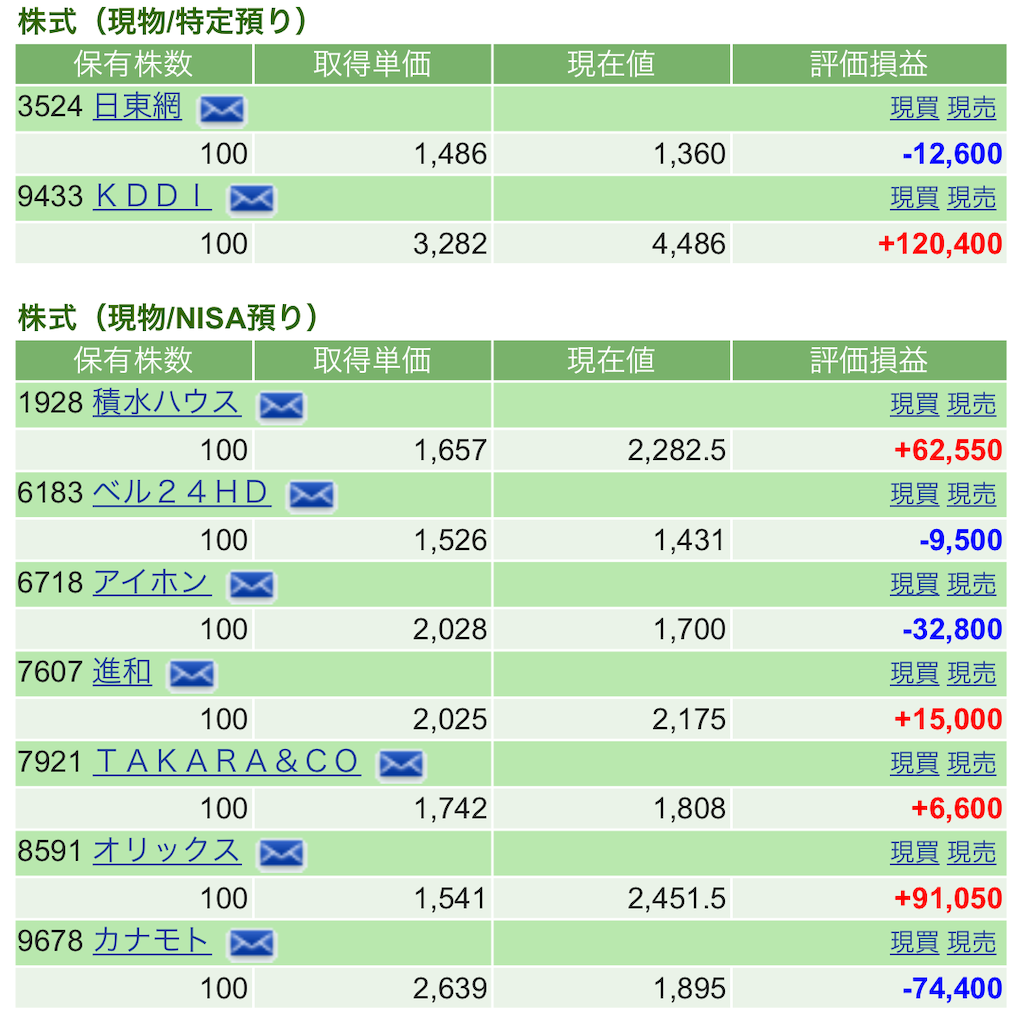Click the mail icon next to 日東網

[x=222, y=109]
